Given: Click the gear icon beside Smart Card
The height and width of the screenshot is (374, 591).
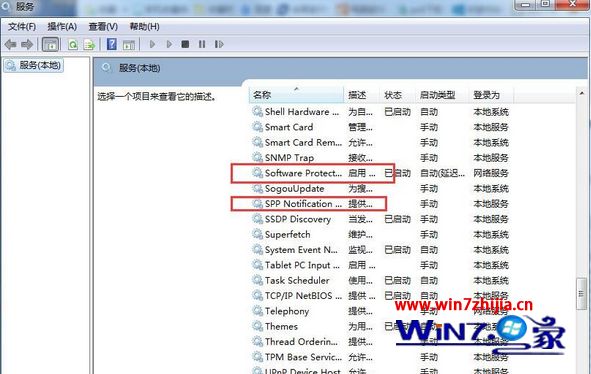Looking at the screenshot, I should tap(257, 127).
